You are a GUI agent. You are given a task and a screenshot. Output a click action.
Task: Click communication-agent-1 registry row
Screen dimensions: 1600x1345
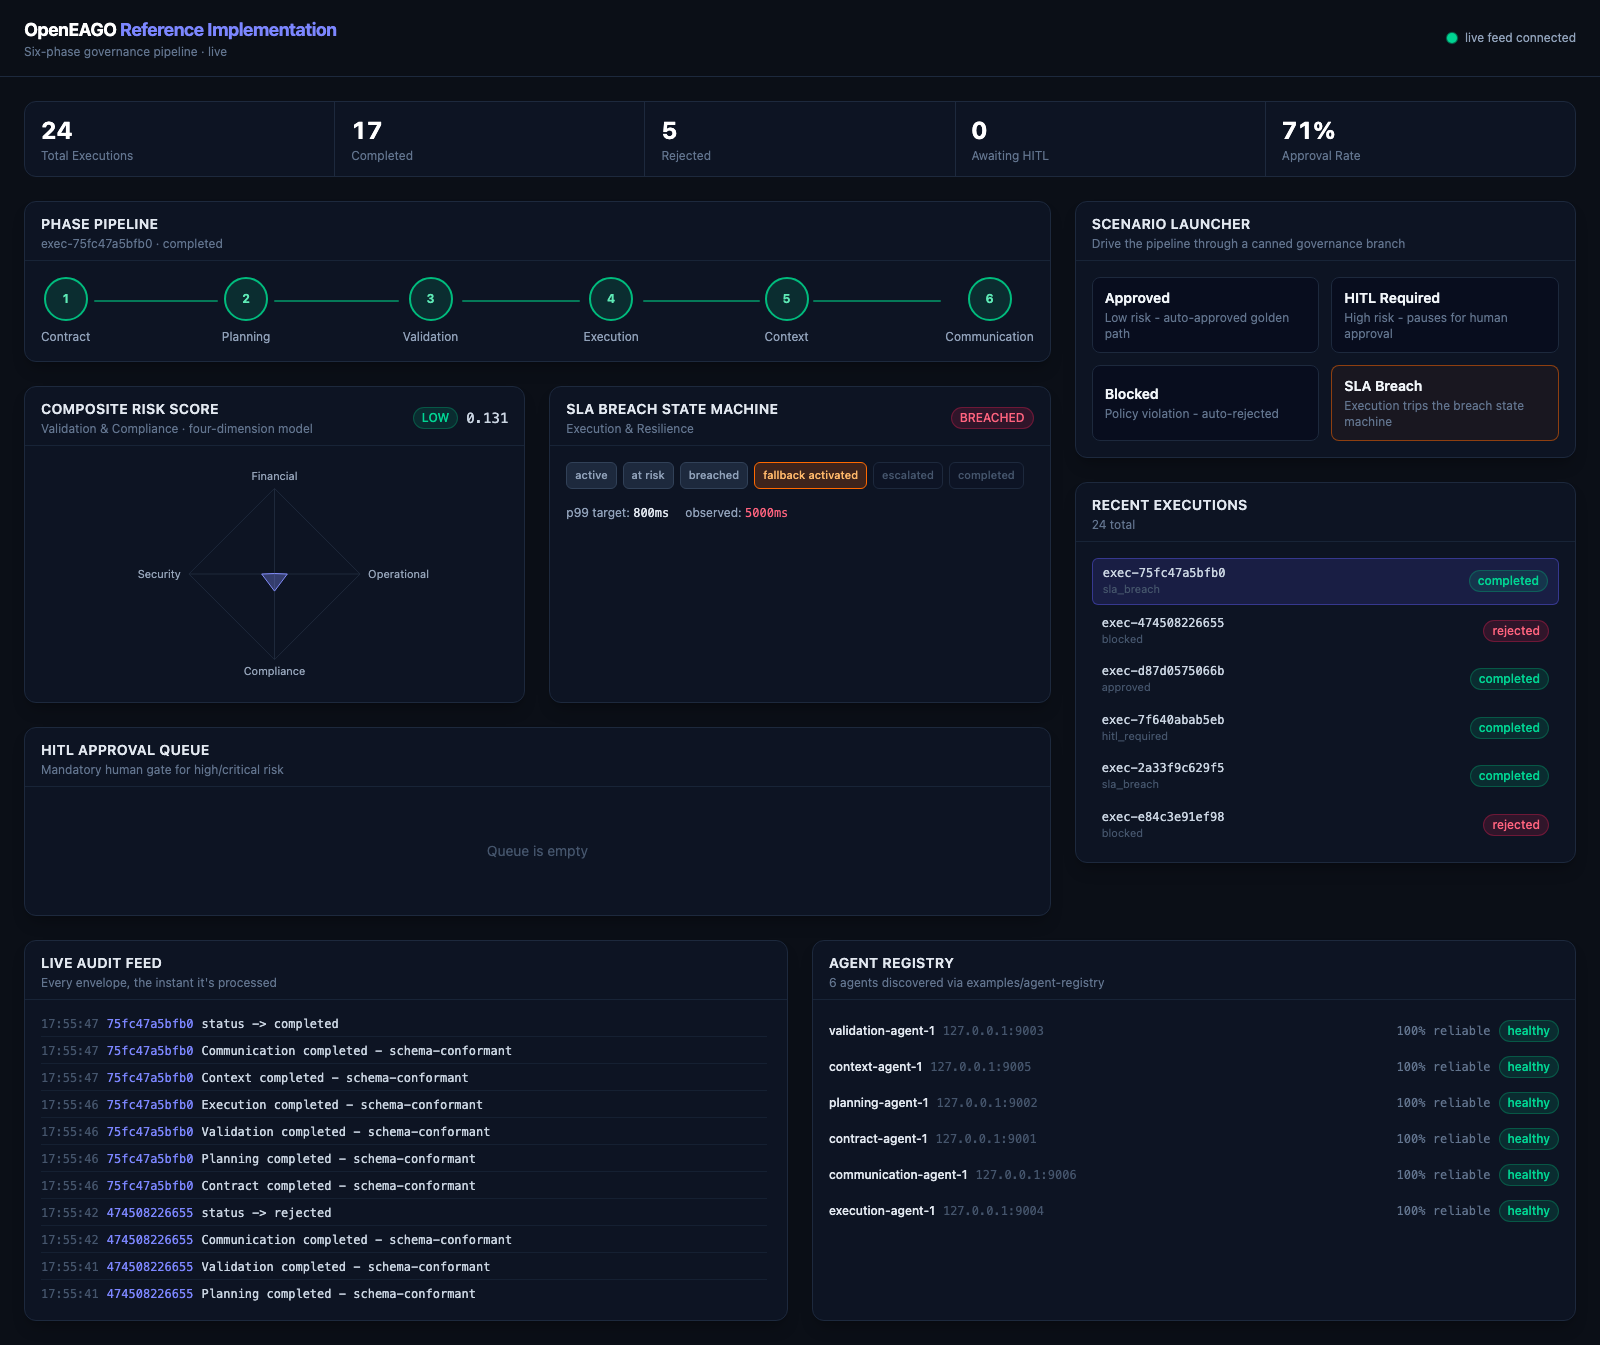pos(1194,1175)
